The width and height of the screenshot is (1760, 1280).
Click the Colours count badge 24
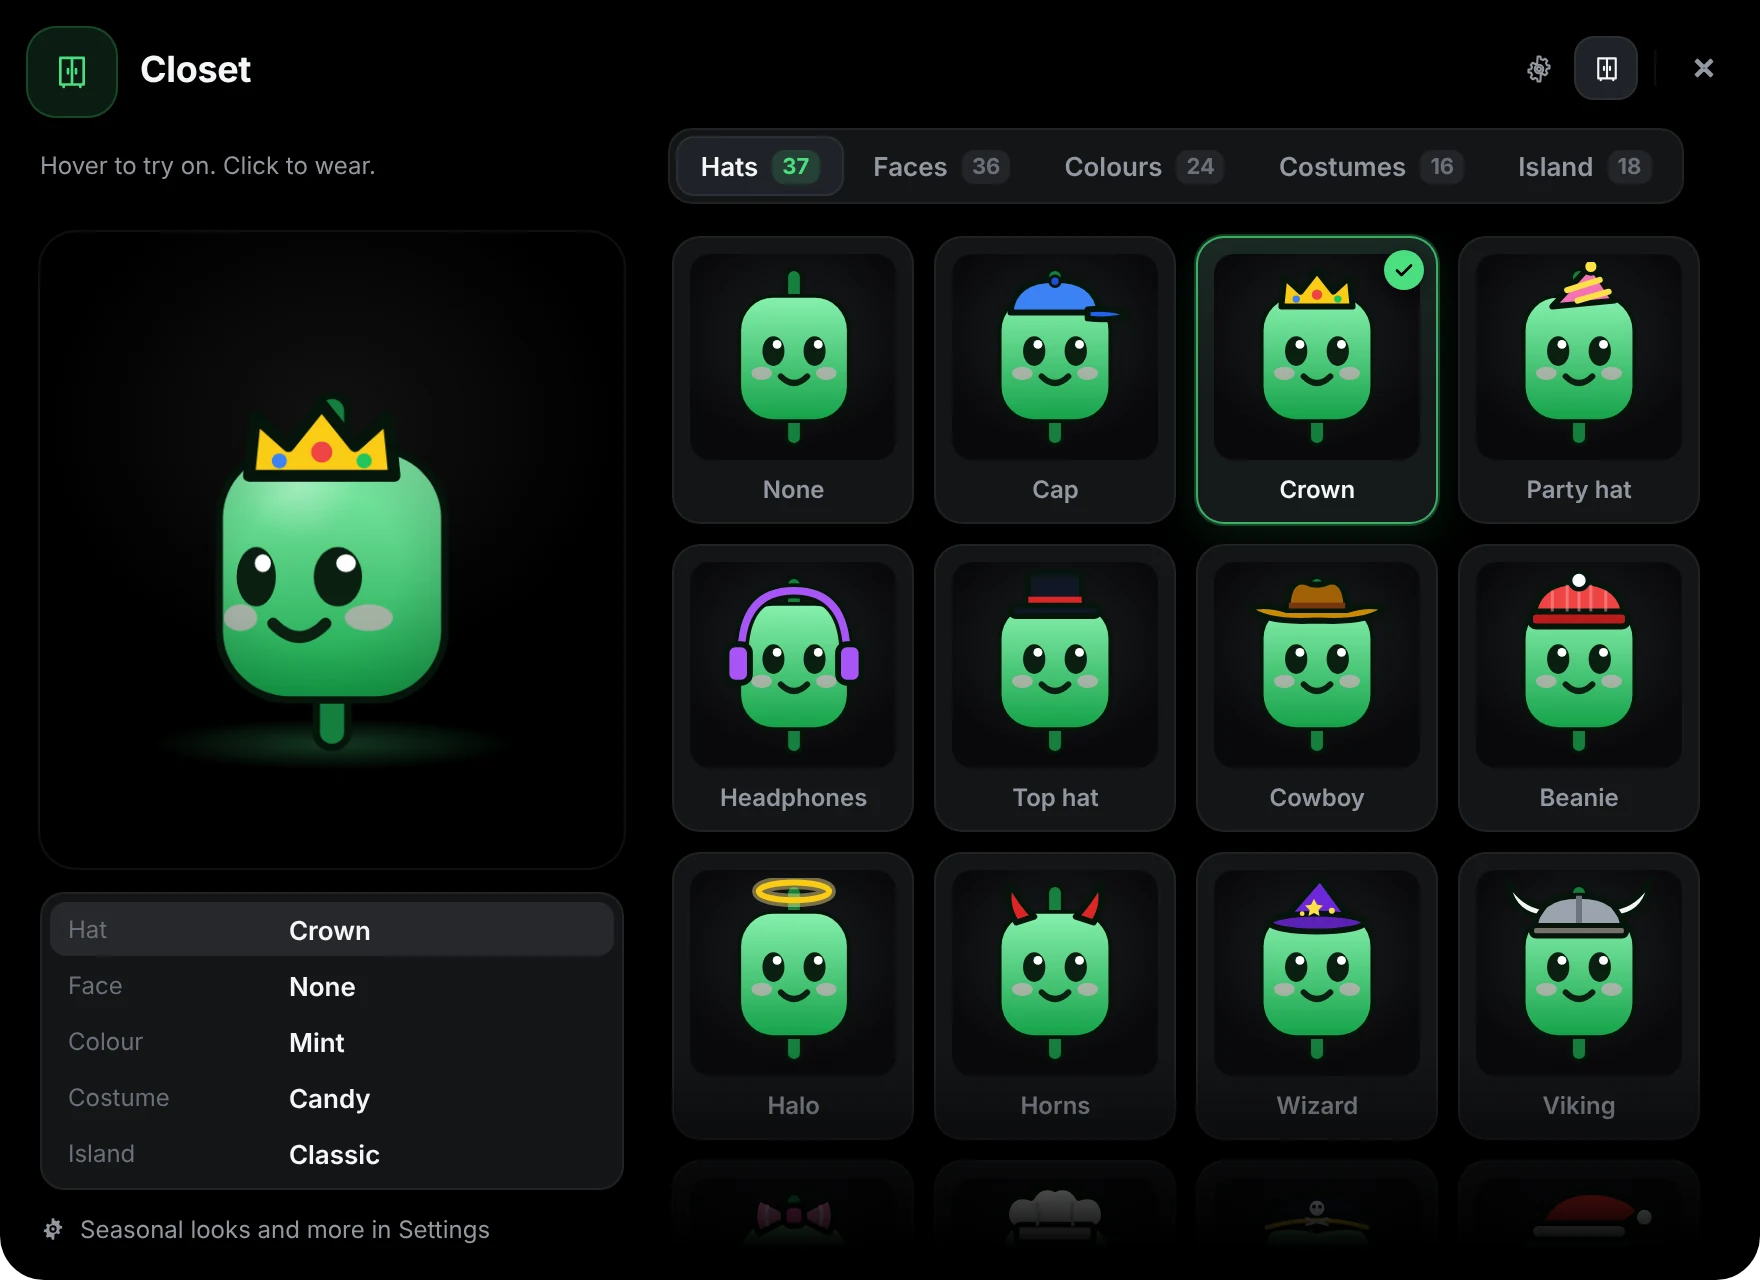pos(1200,166)
